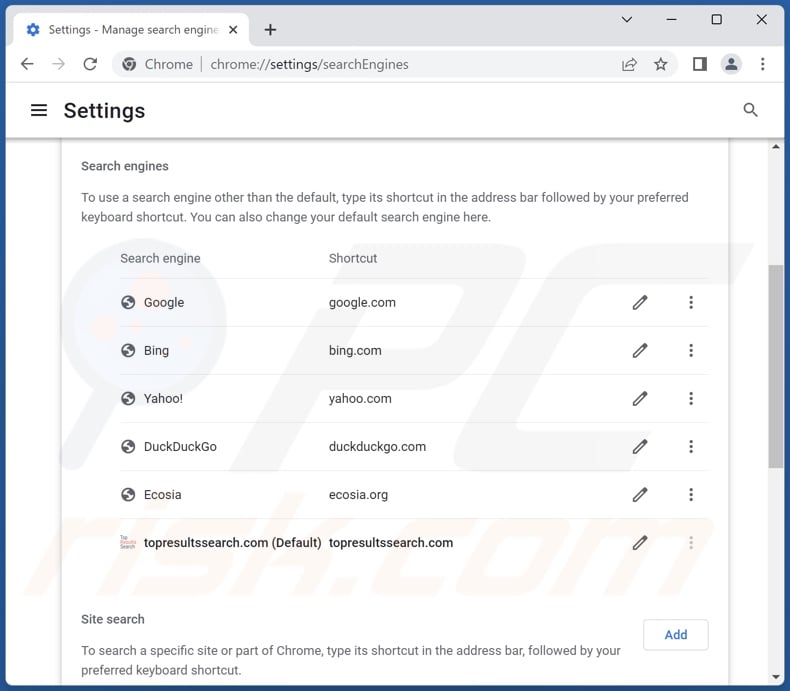Screen dimensions: 790x691
Task: Minimize the Chrome window
Action: [x=671, y=20]
